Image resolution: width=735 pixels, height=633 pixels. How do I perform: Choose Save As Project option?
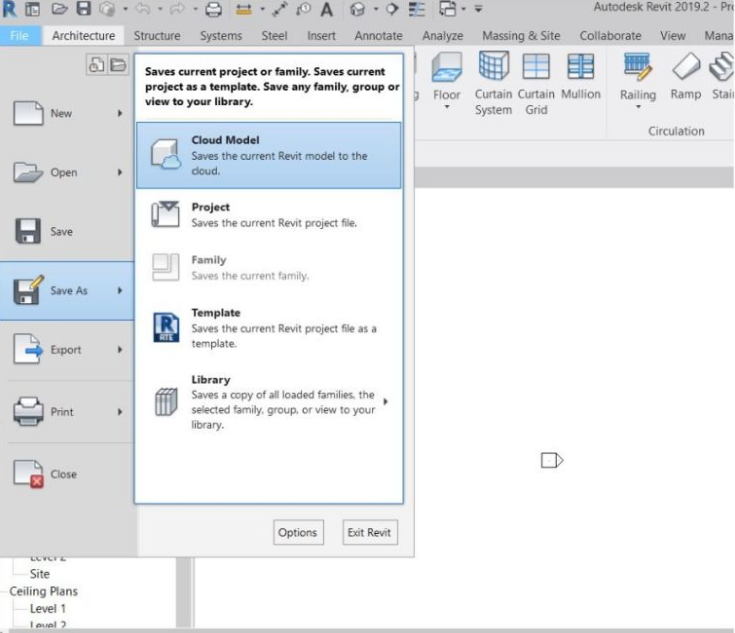pos(269,215)
